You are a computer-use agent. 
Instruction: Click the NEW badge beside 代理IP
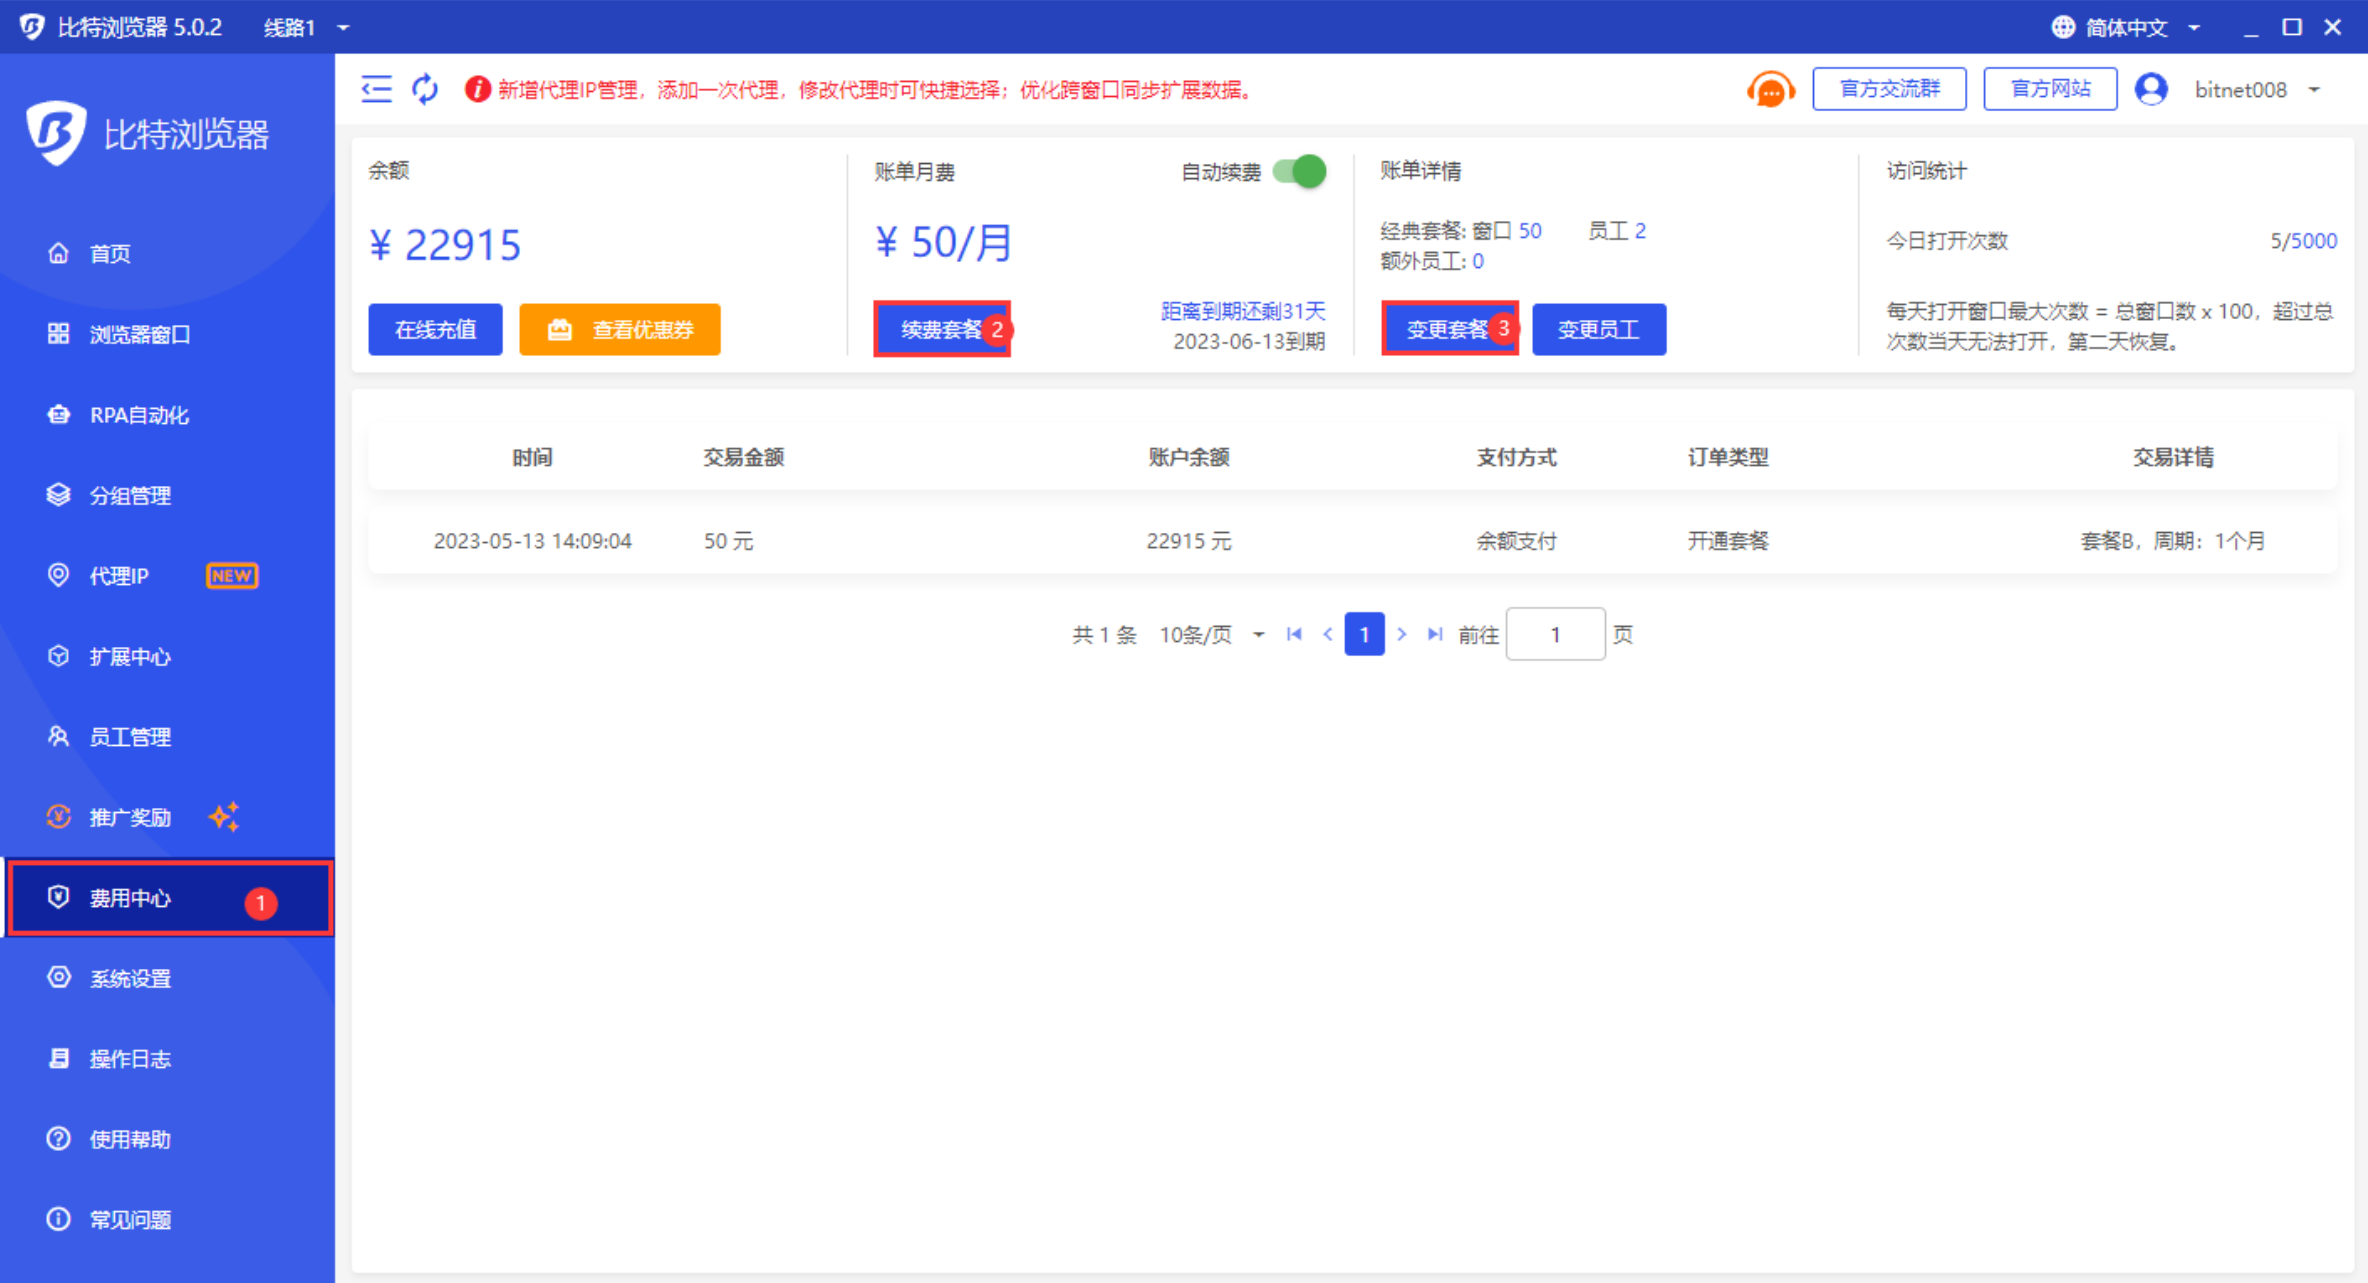(232, 576)
